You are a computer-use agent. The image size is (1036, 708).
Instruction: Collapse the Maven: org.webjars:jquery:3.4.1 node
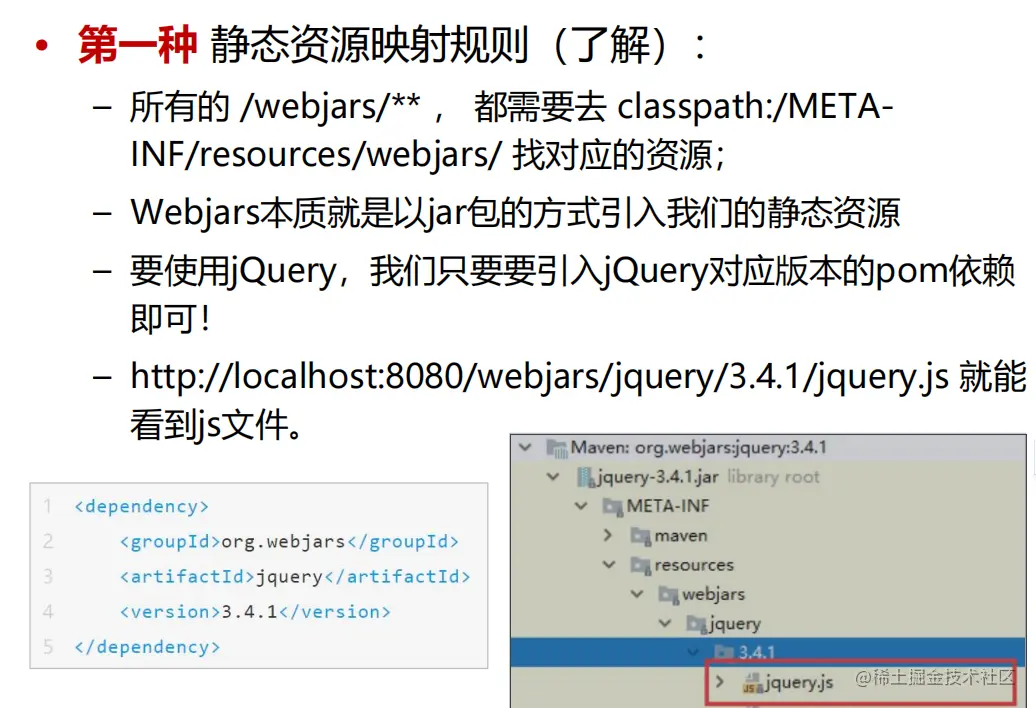[x=525, y=447]
